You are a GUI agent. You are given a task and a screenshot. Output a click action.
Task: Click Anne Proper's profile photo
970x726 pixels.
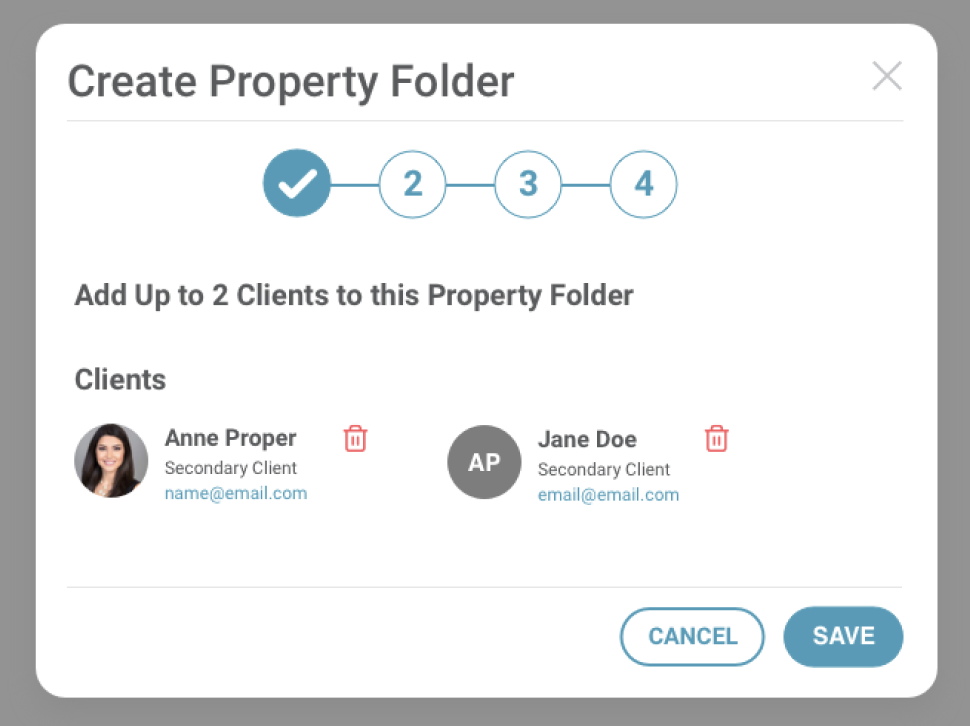[111, 461]
